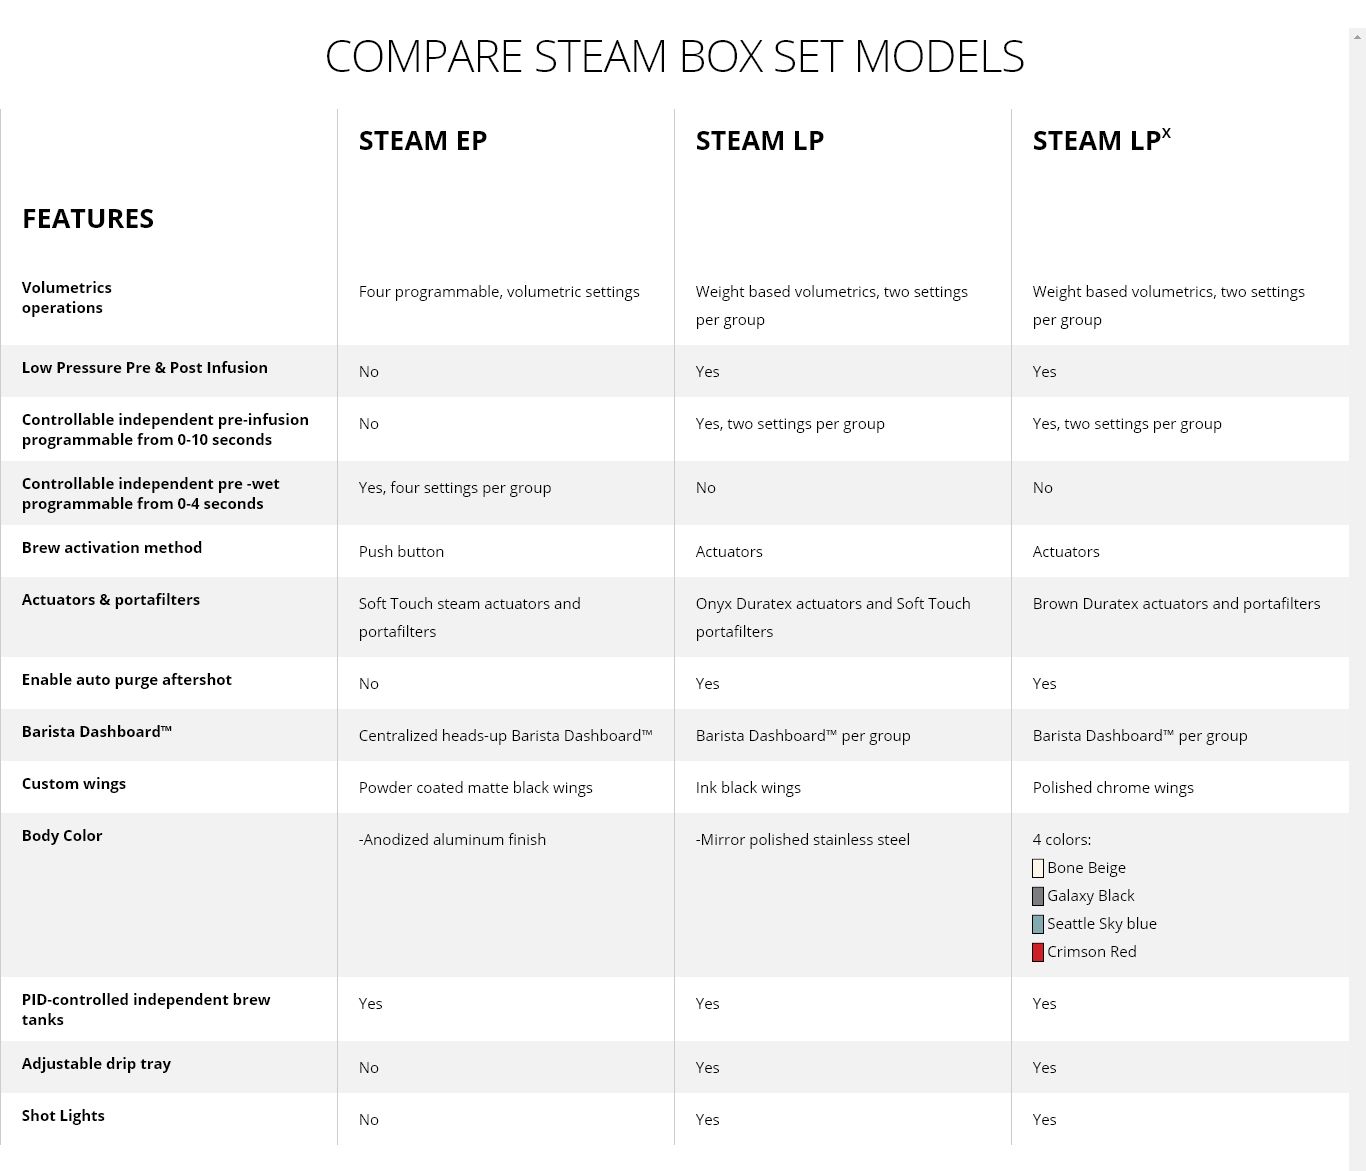
Task: Click the FEATURES header label
Action: [x=88, y=219]
